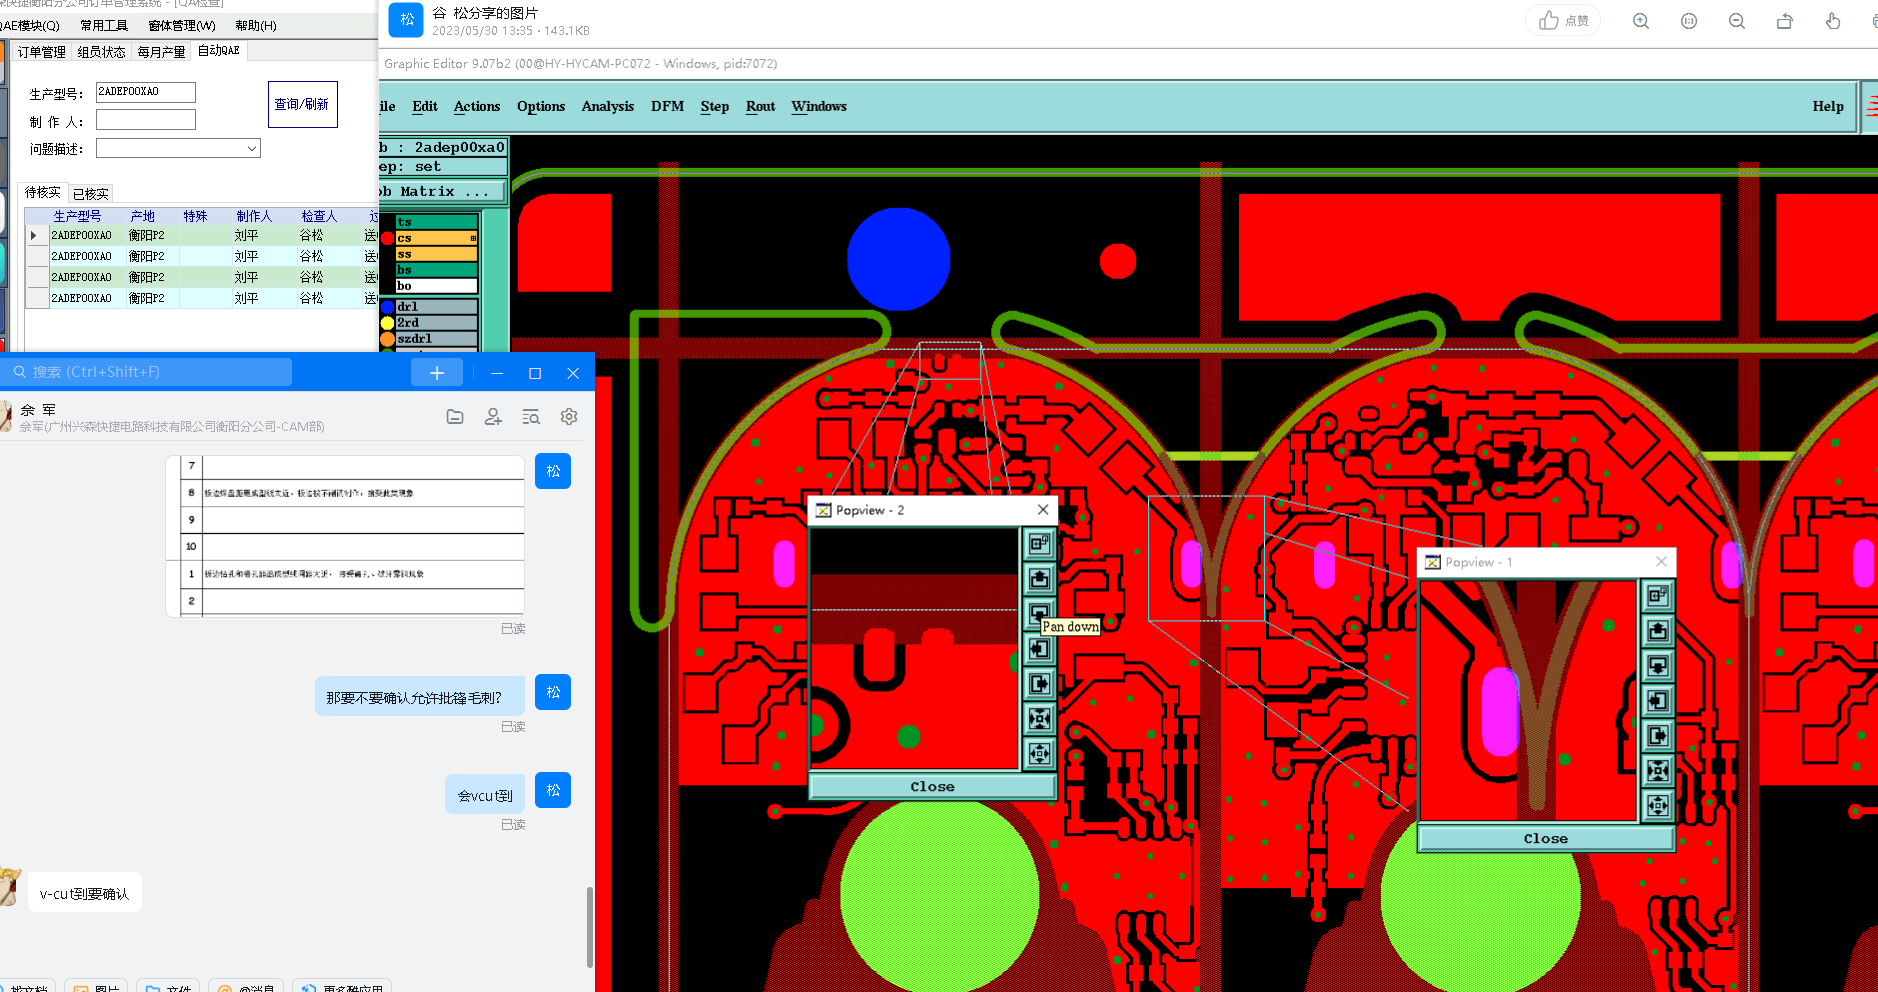
Task: Open the Windows menu in Graphic Editor
Action: pos(819,106)
